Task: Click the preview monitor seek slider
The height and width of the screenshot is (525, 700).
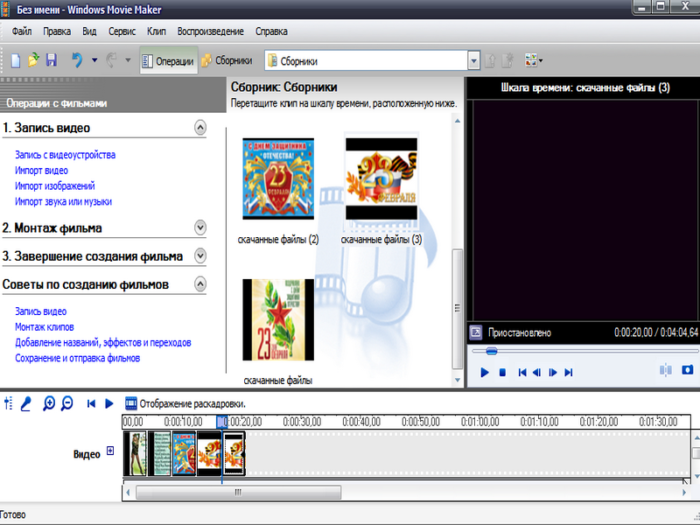Action: pos(492,351)
